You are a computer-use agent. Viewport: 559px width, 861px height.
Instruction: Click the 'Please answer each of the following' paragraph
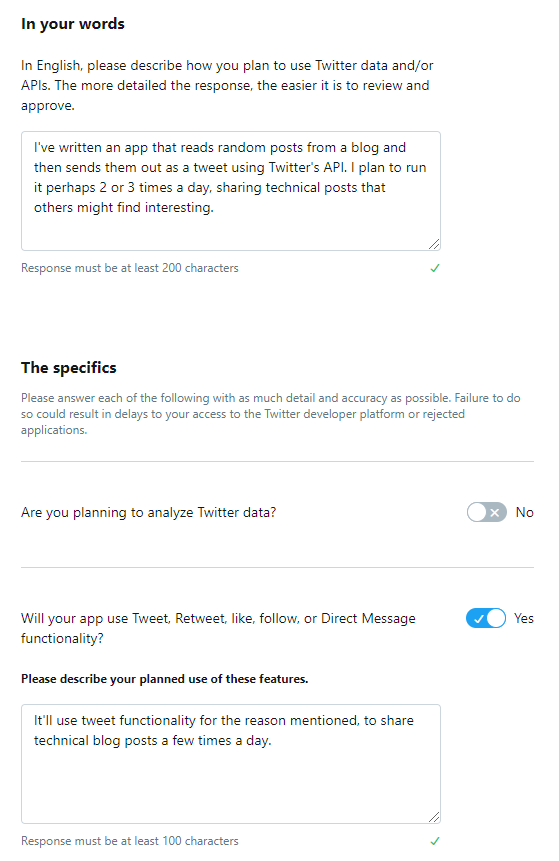click(271, 414)
